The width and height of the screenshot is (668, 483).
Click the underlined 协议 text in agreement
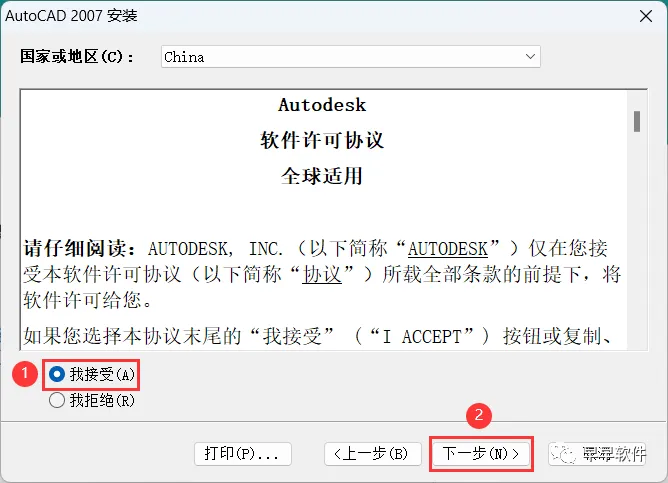tap(322, 275)
